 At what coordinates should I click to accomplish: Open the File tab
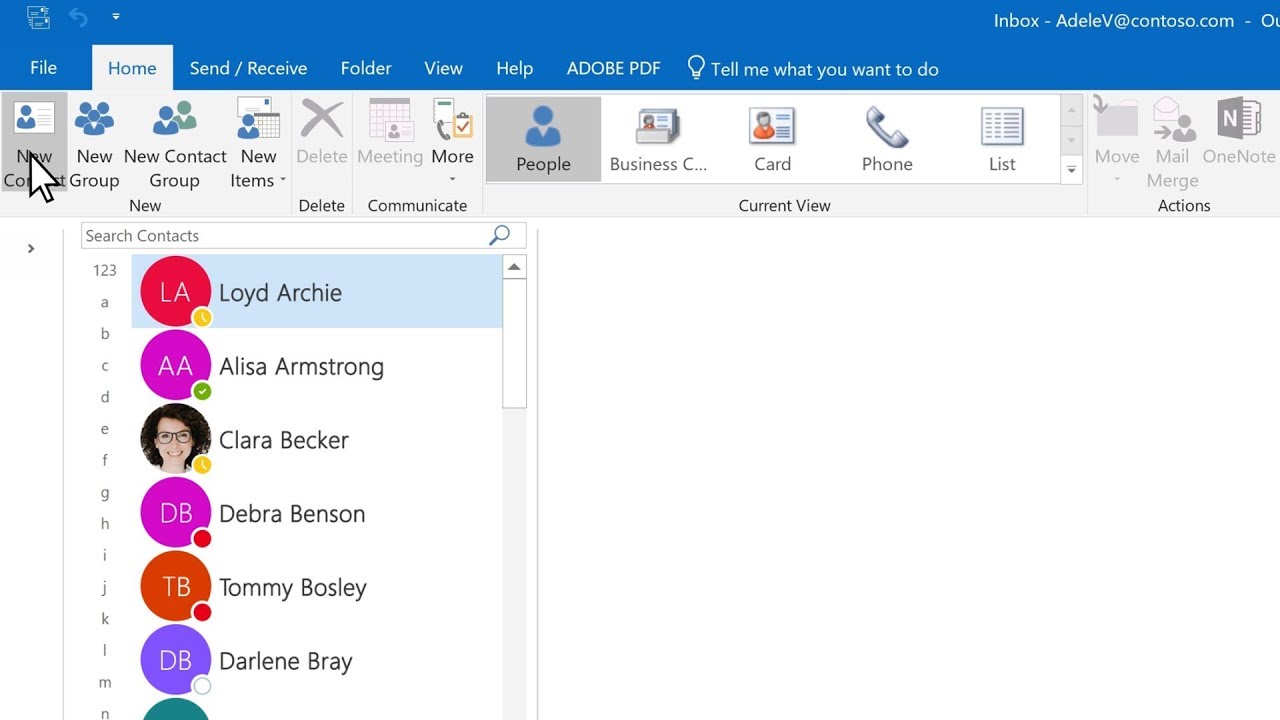43,68
